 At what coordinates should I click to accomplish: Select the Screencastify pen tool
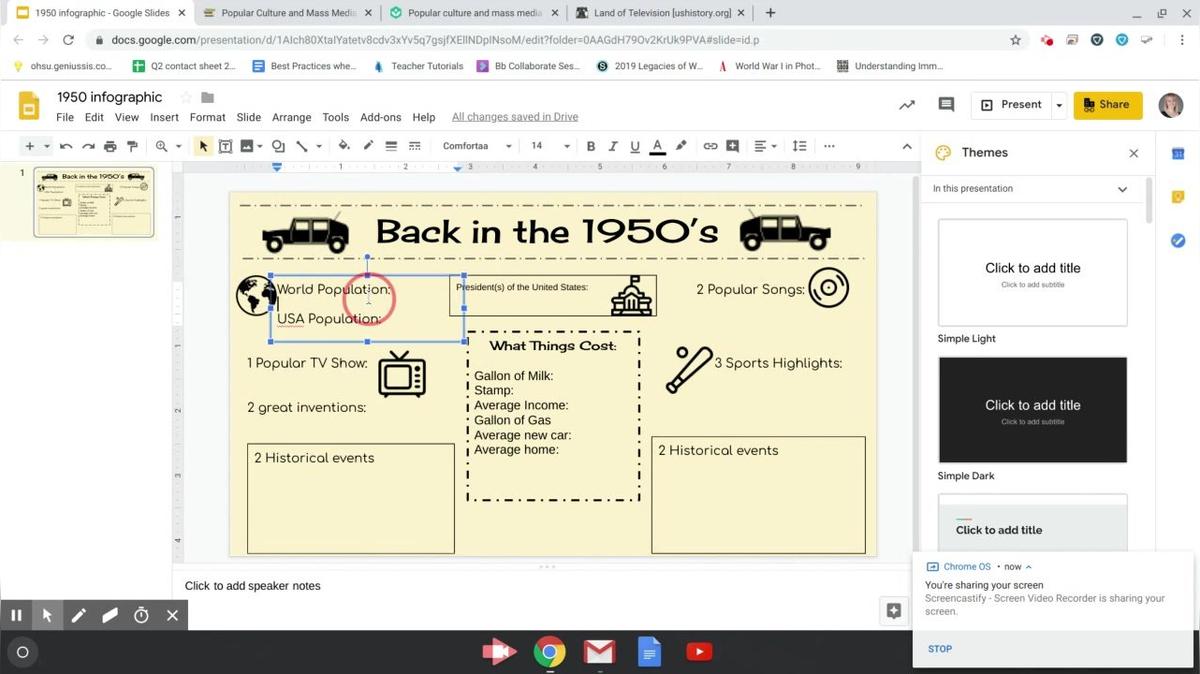coord(78,615)
